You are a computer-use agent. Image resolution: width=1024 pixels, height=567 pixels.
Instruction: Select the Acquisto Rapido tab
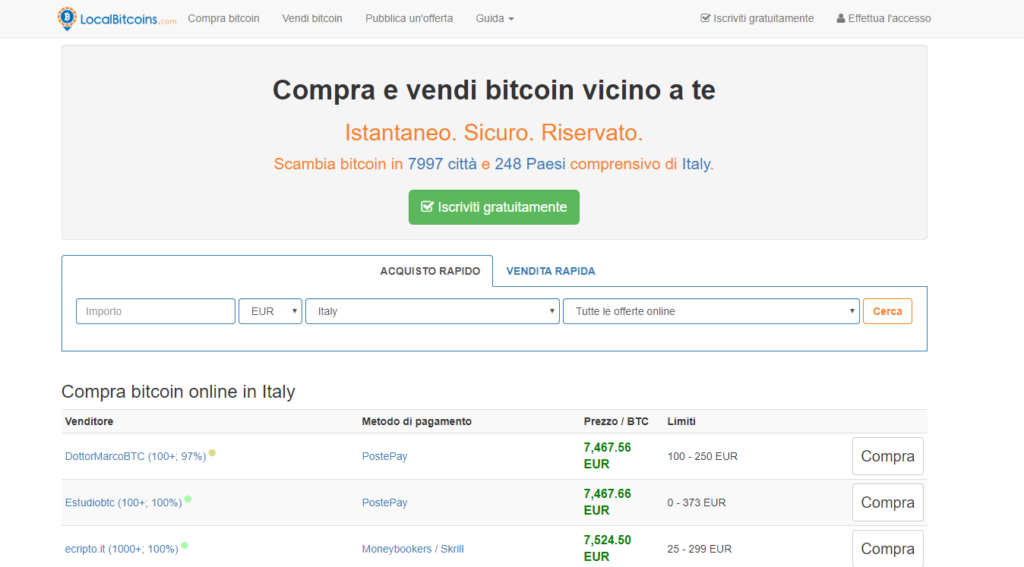[430, 271]
